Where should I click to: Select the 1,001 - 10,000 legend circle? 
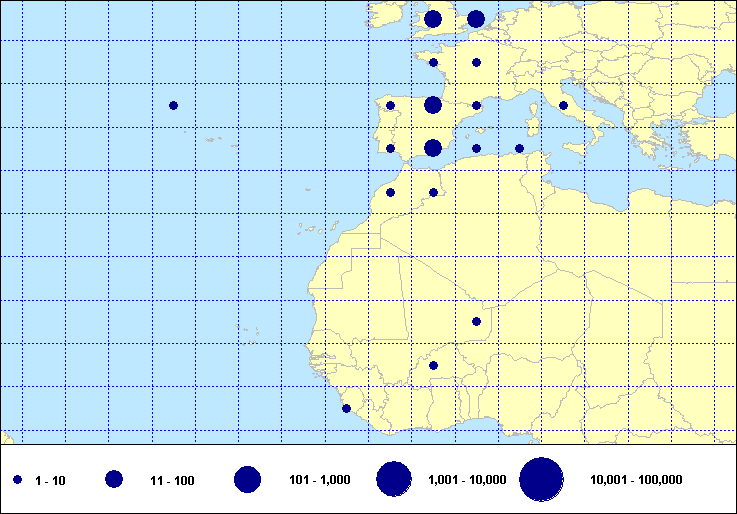393,480
